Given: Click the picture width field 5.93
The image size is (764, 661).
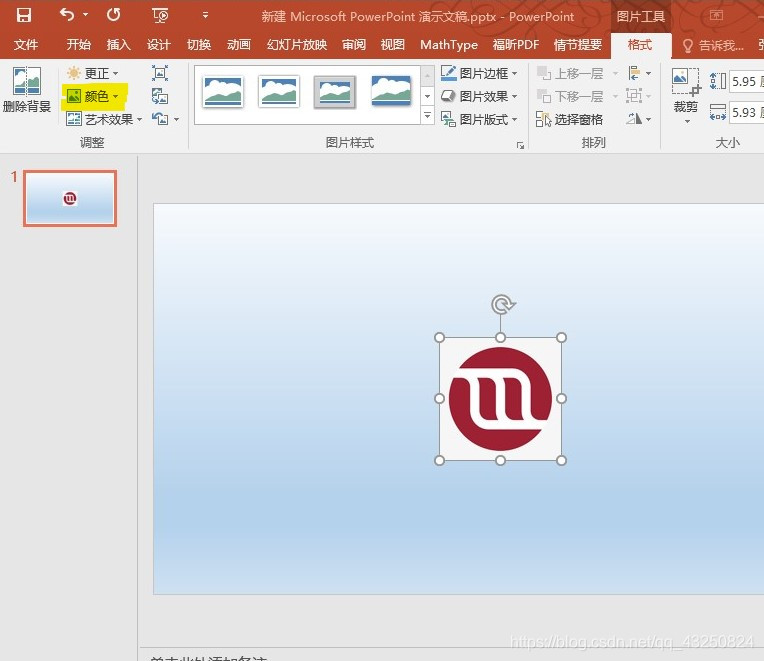Looking at the screenshot, I should [746, 113].
